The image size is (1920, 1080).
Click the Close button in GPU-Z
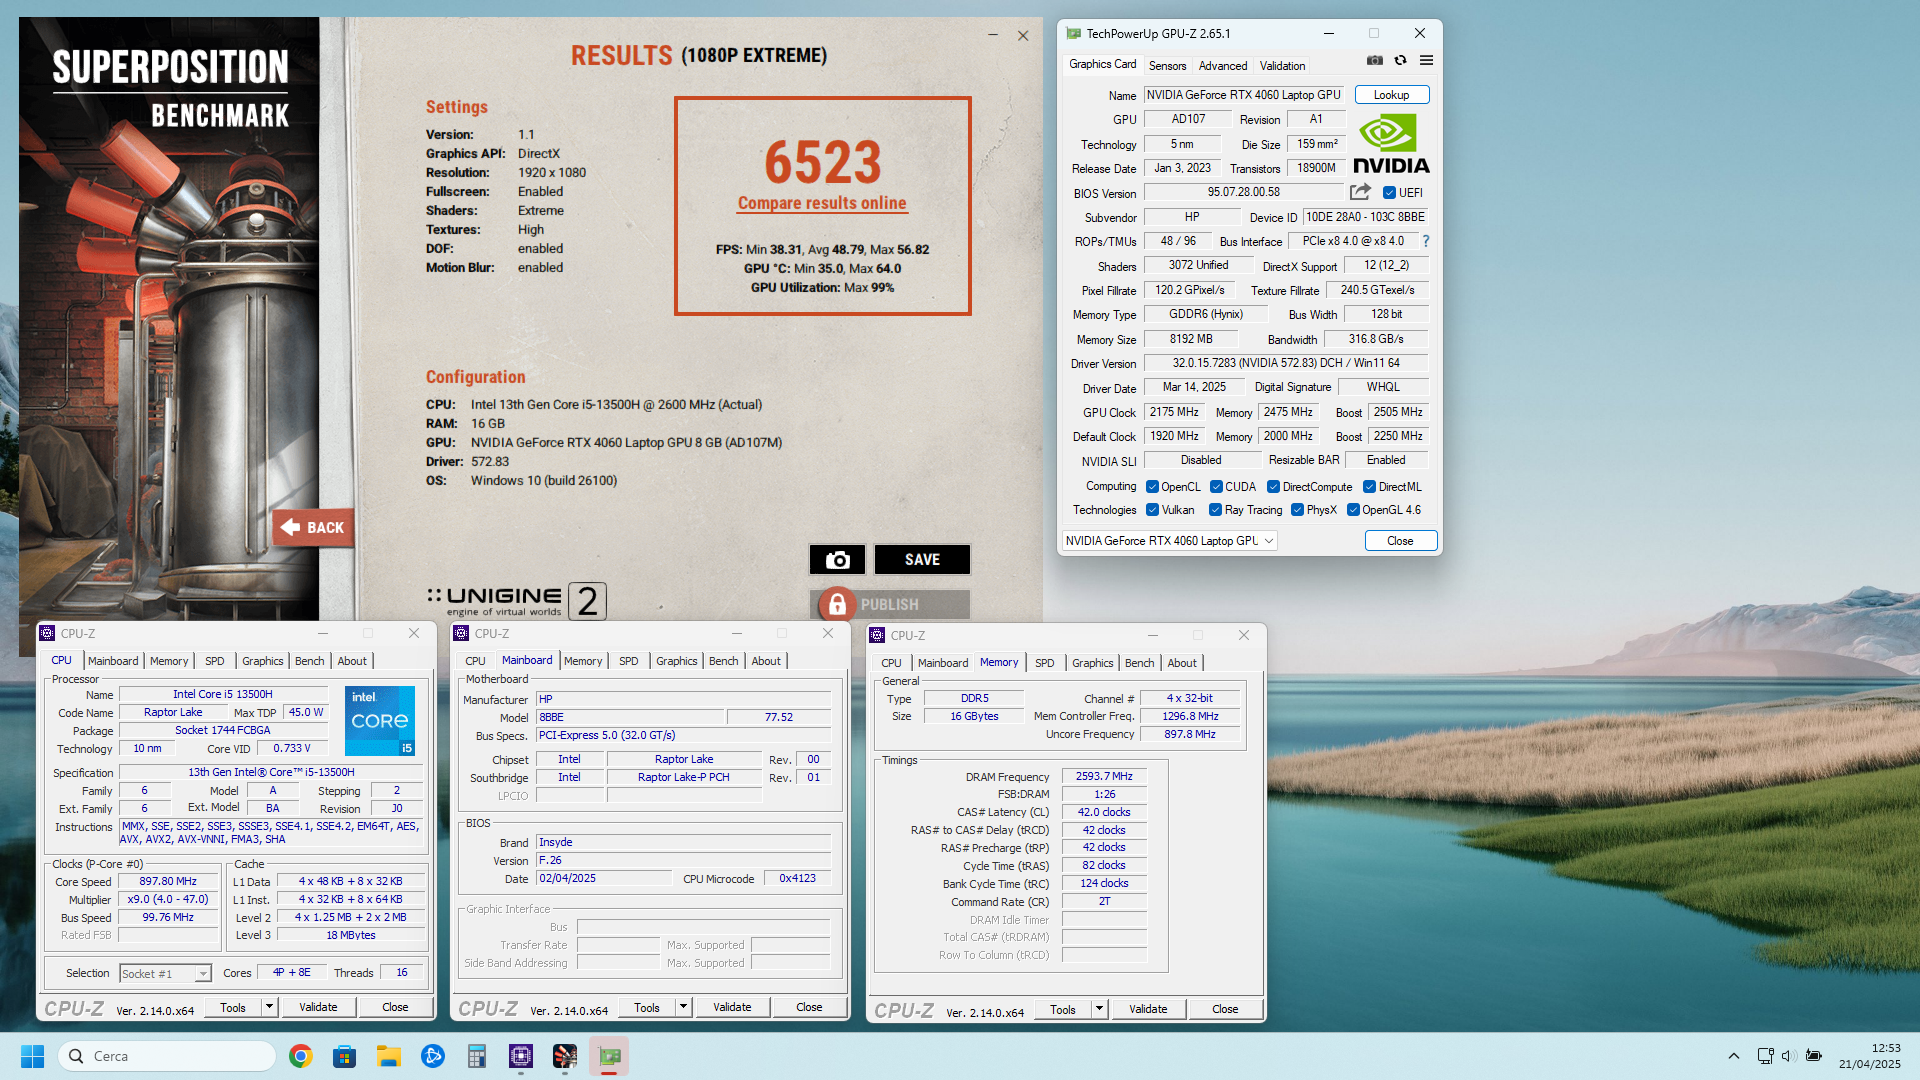[1400, 541]
